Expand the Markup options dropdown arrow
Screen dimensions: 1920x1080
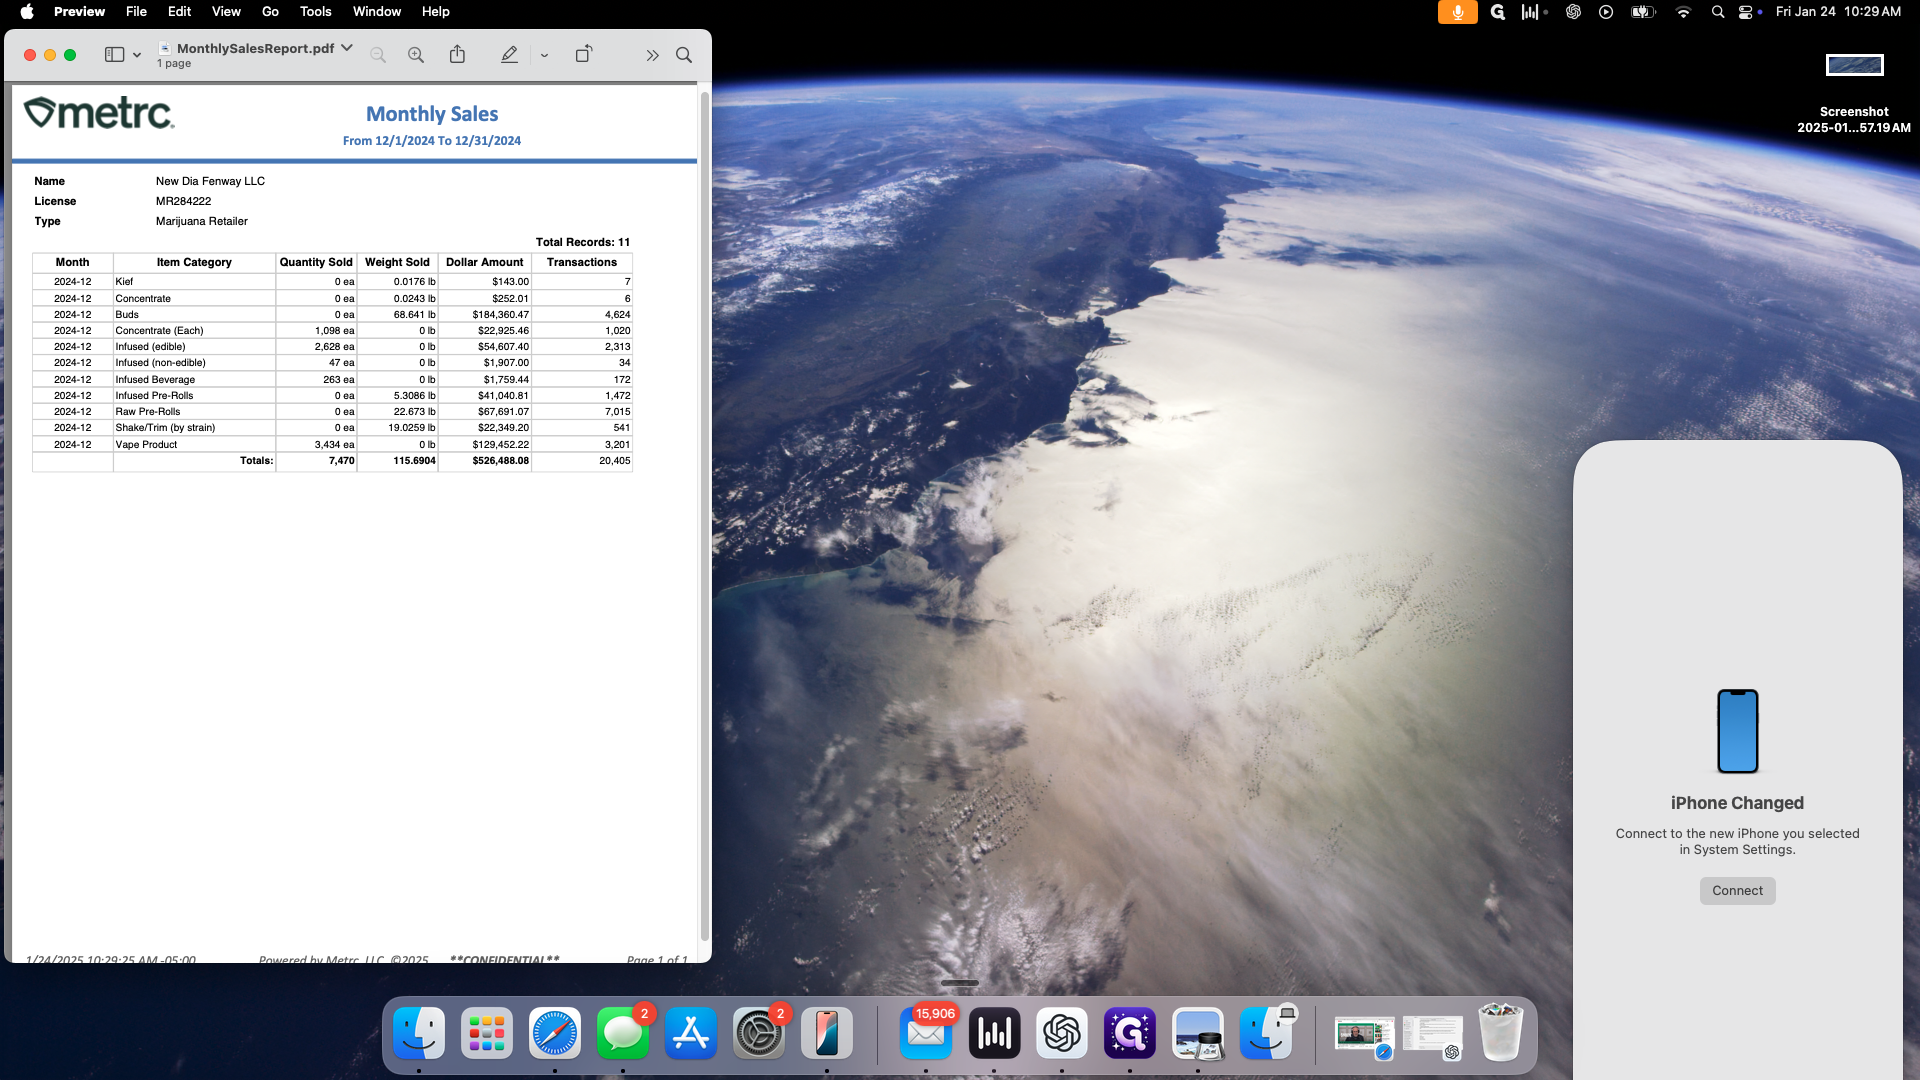coord(545,56)
